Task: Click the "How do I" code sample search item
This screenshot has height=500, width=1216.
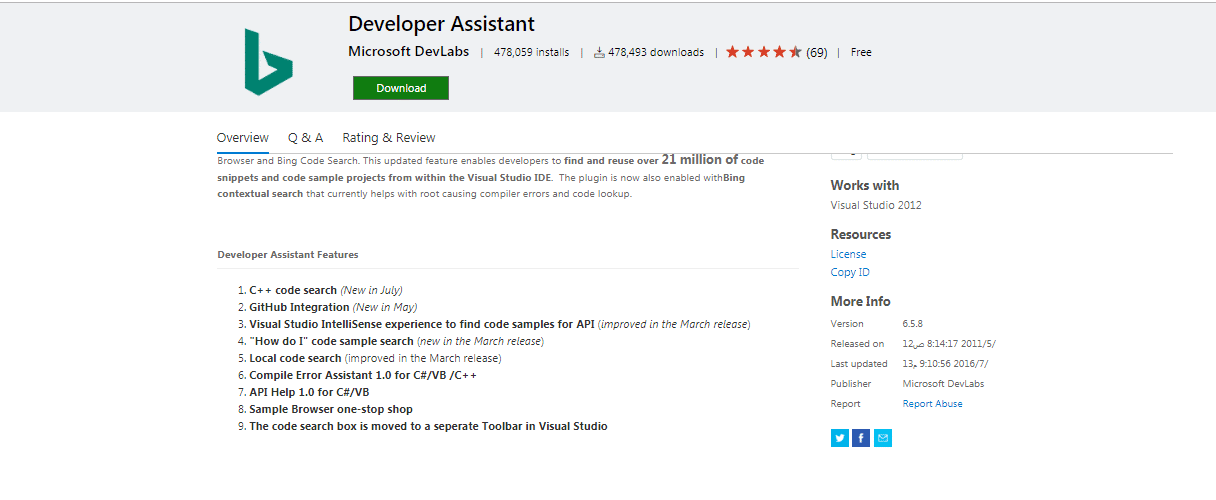Action: pyautogui.click(x=396, y=341)
